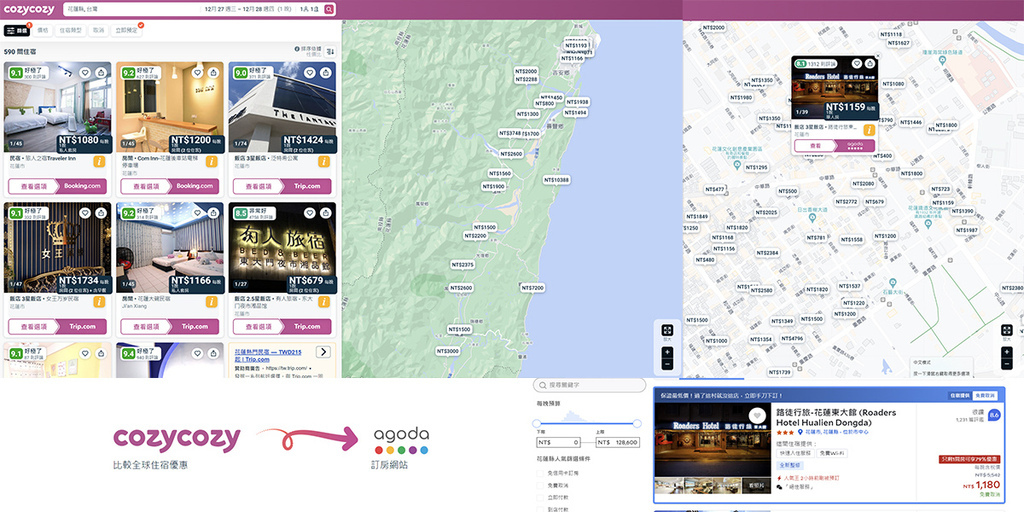
Task: Share the NT$1424 listing card
Action: 326,72
